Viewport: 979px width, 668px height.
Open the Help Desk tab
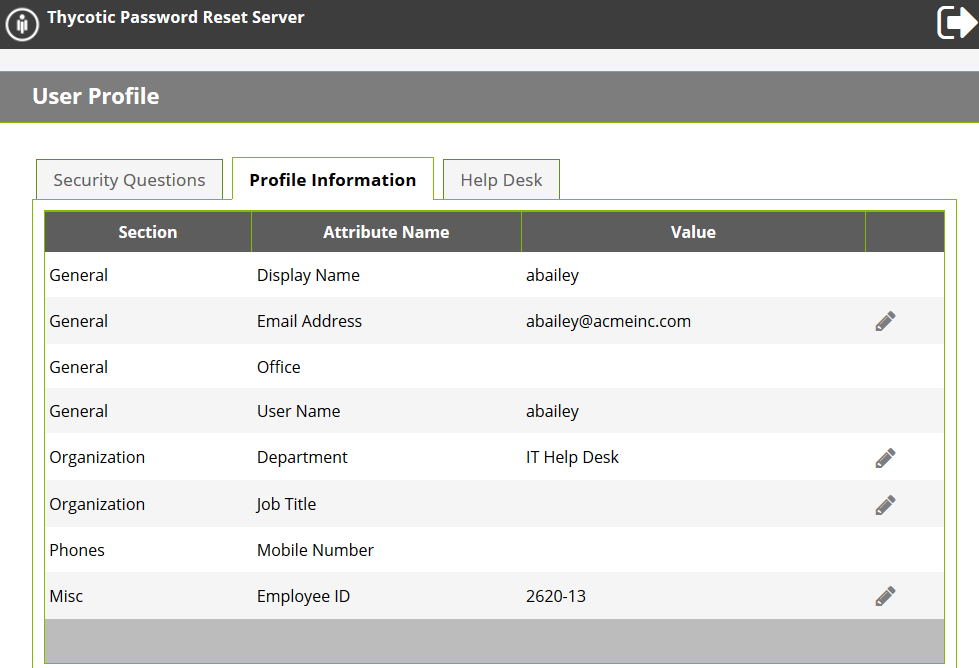point(501,180)
